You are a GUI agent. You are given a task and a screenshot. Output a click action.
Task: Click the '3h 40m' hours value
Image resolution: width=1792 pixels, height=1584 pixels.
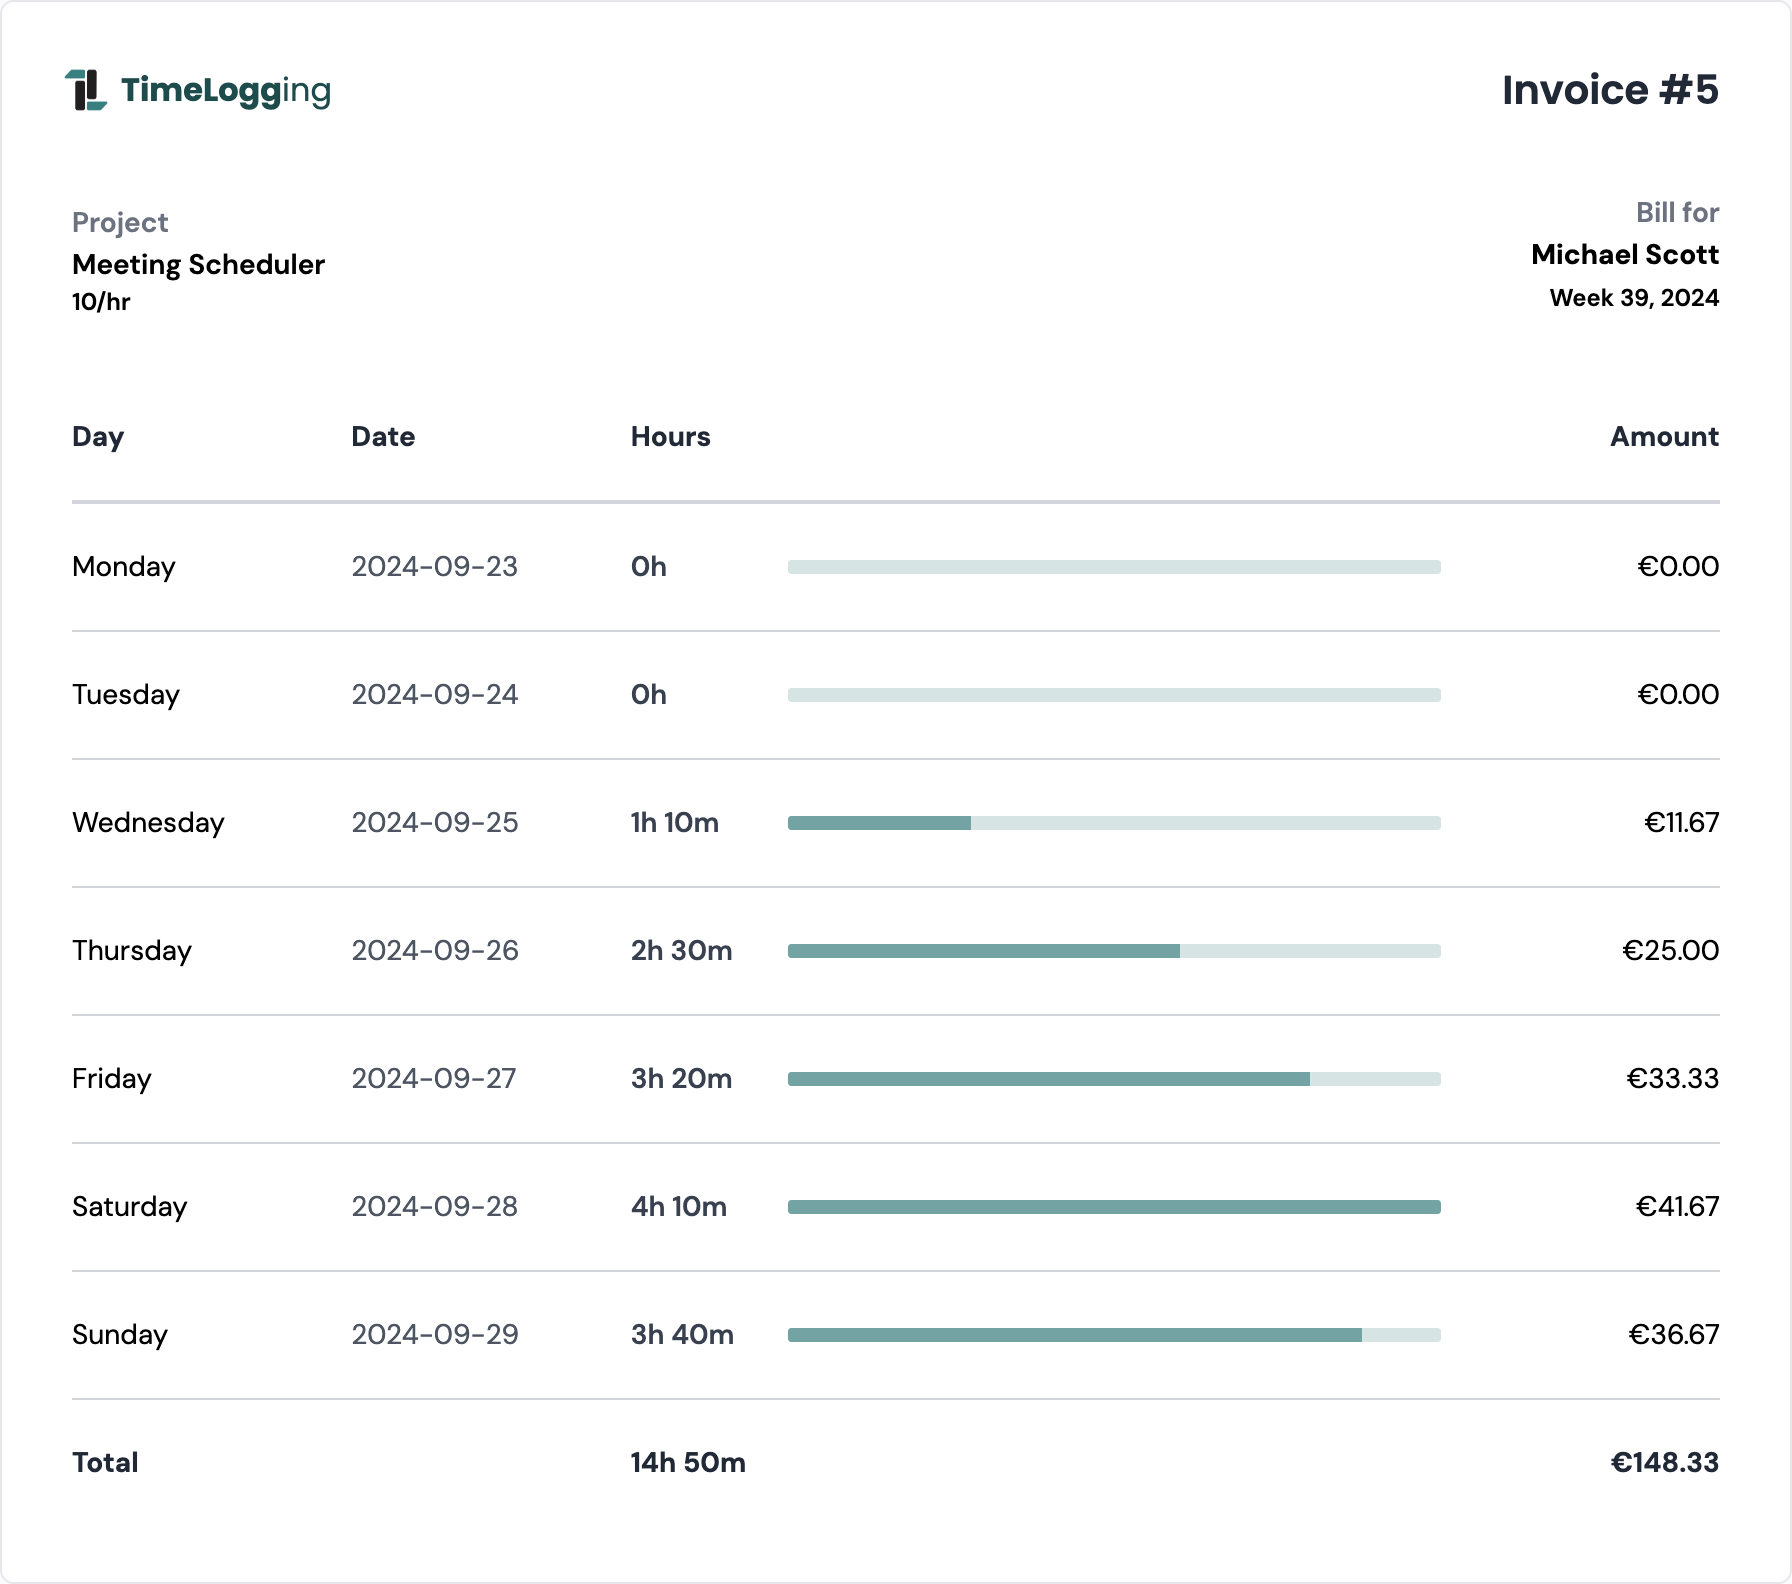coord(682,1334)
